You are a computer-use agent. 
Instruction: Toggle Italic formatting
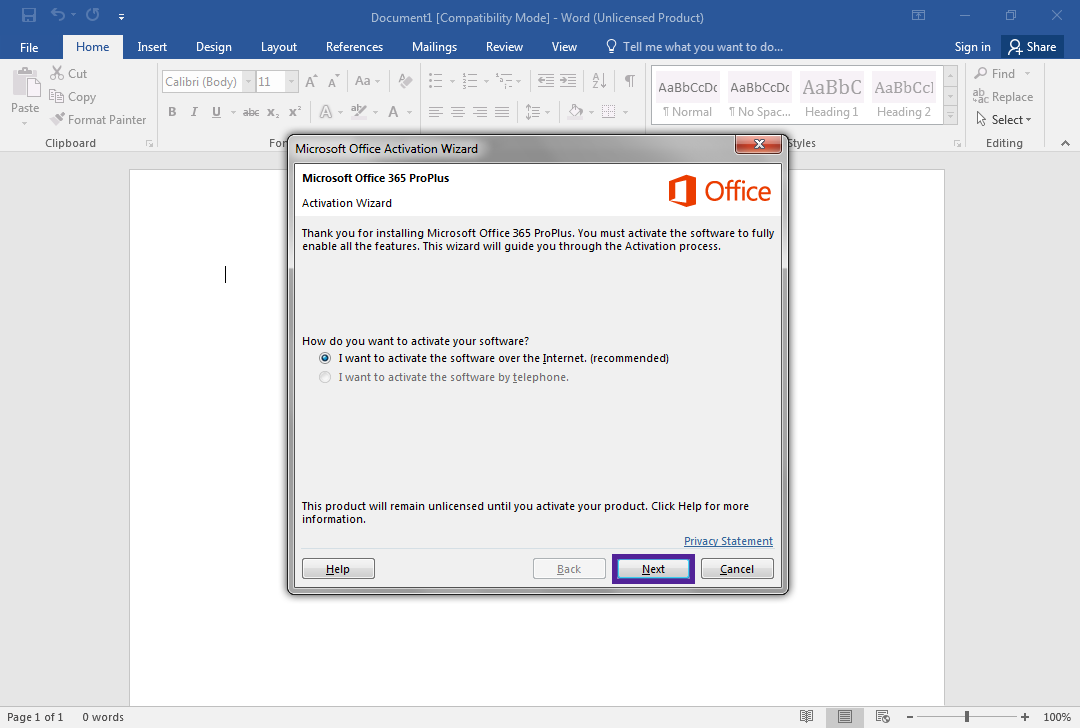(194, 112)
